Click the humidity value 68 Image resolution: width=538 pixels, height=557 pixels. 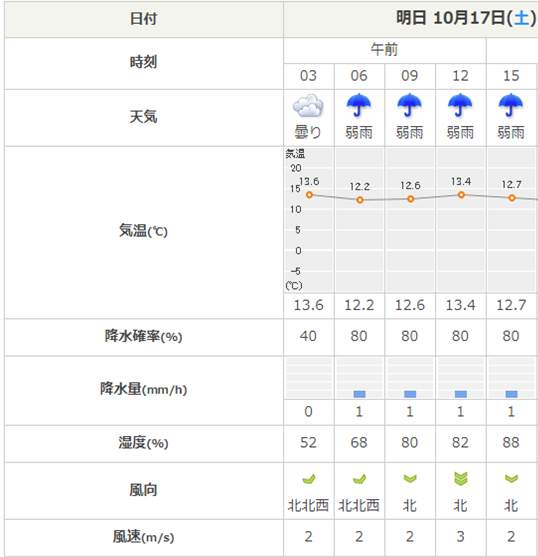click(359, 443)
